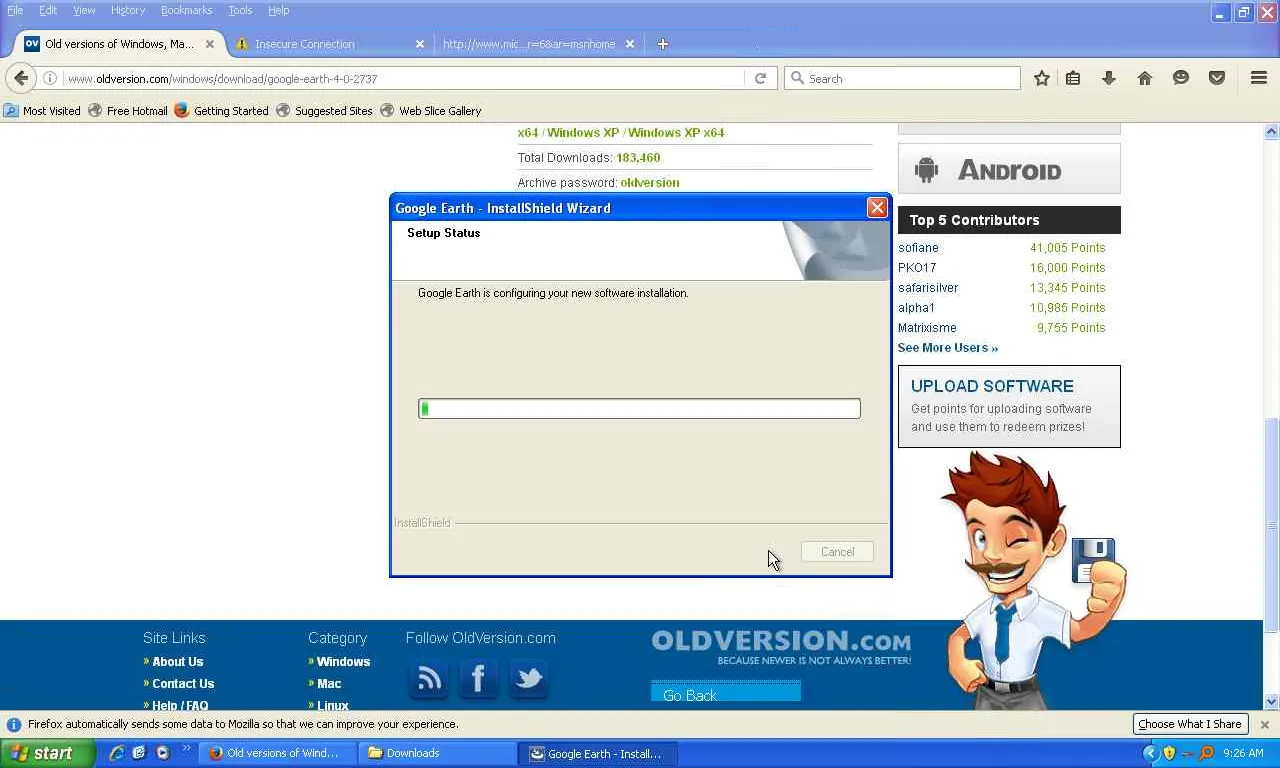1280x768 pixels.
Task: Focus the address bar URL field
Action: coord(404,78)
